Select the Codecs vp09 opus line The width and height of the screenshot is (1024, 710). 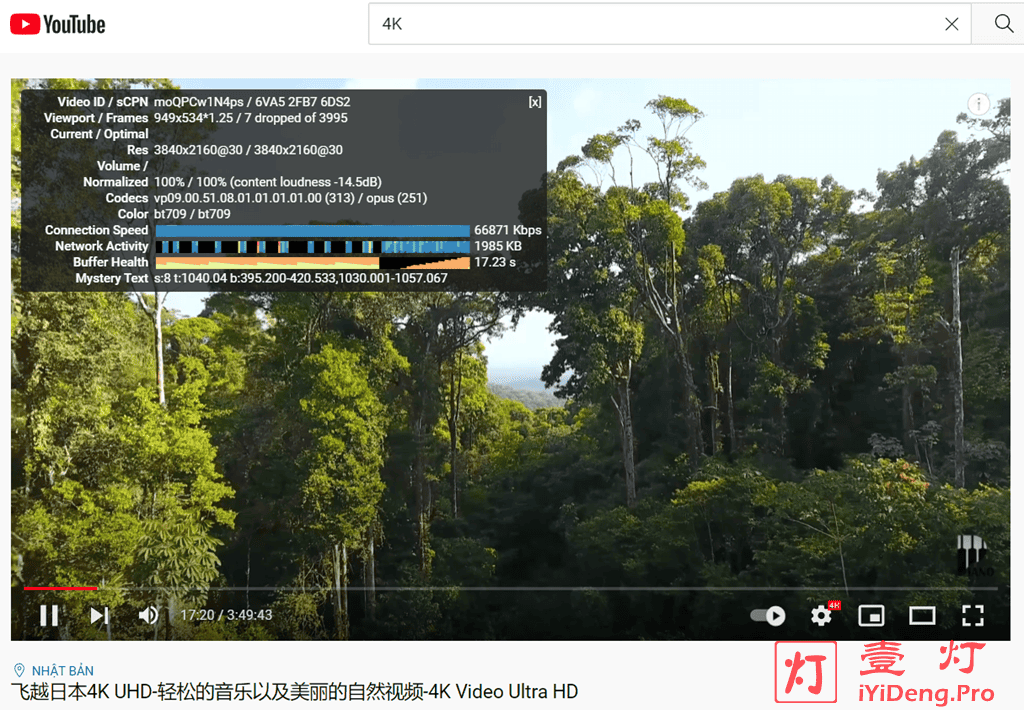coord(290,198)
